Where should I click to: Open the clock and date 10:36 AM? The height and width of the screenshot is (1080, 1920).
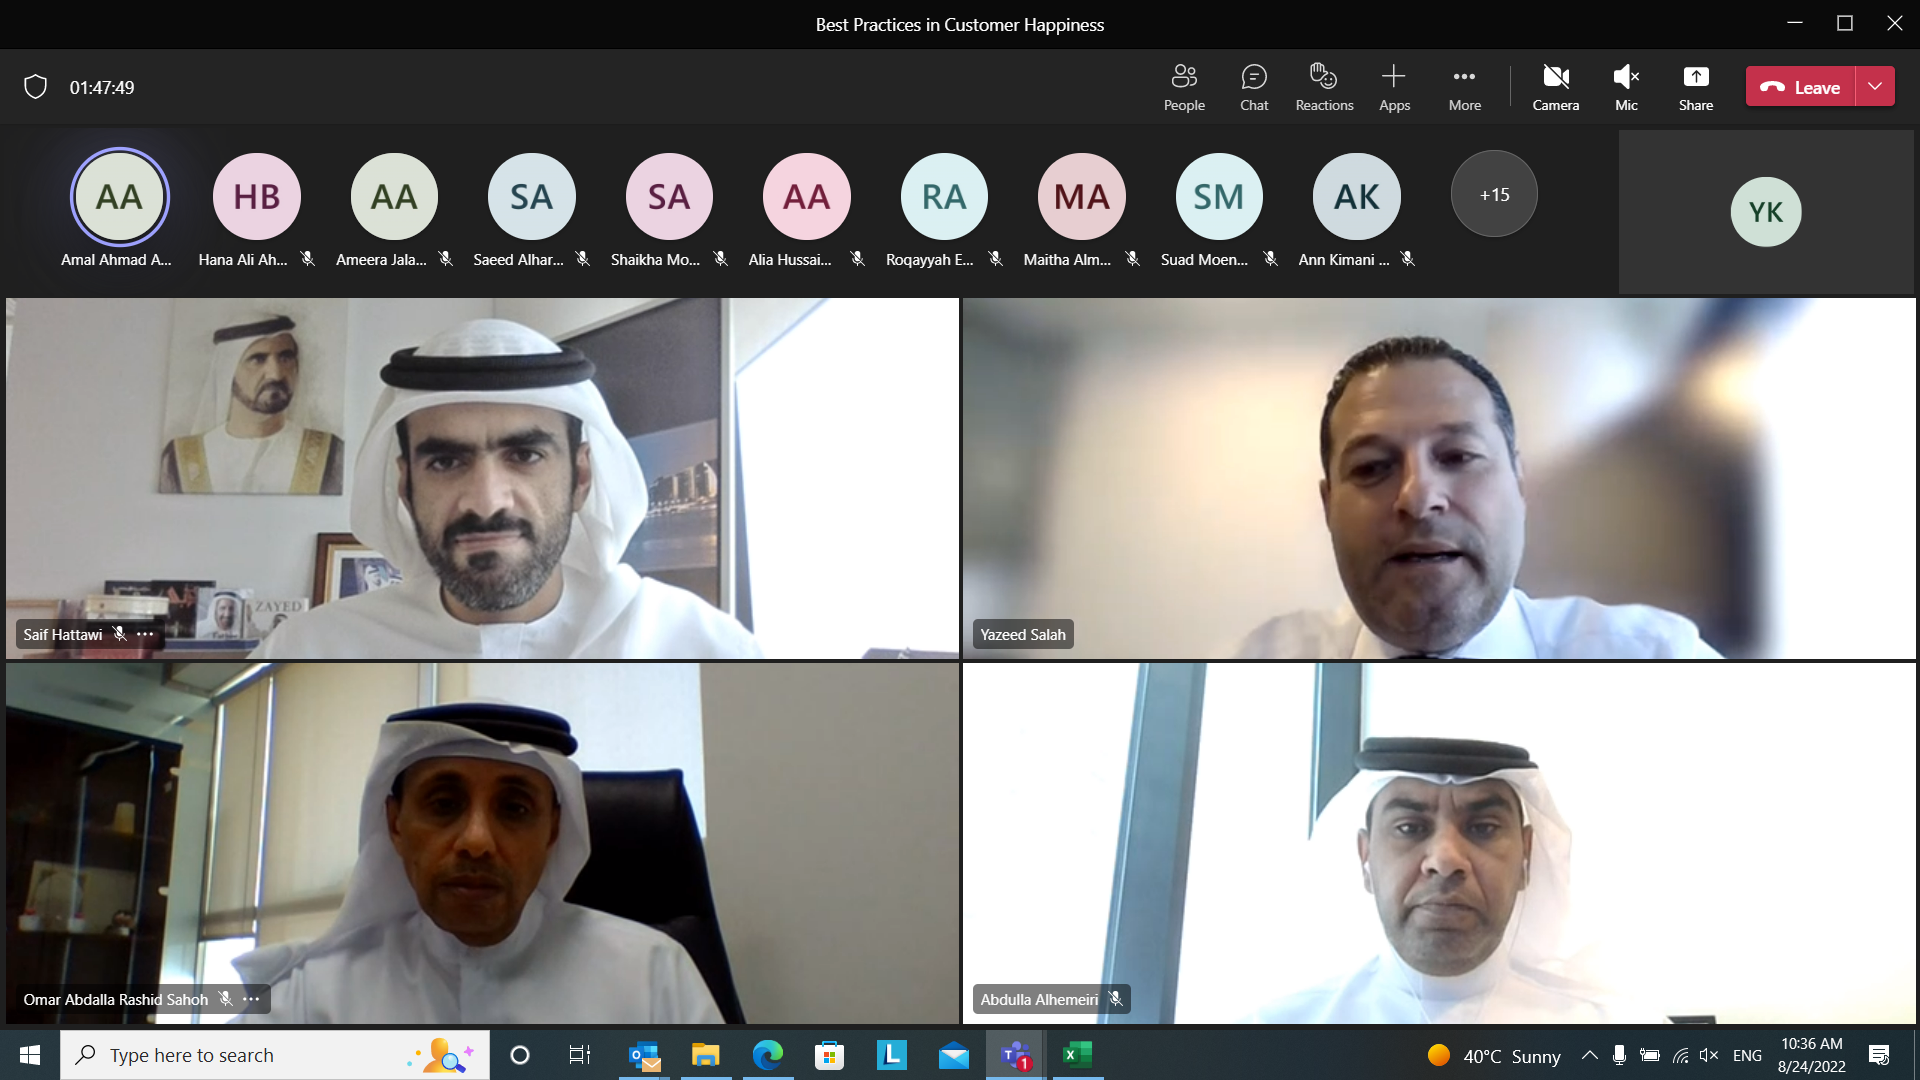[x=1811, y=1055]
